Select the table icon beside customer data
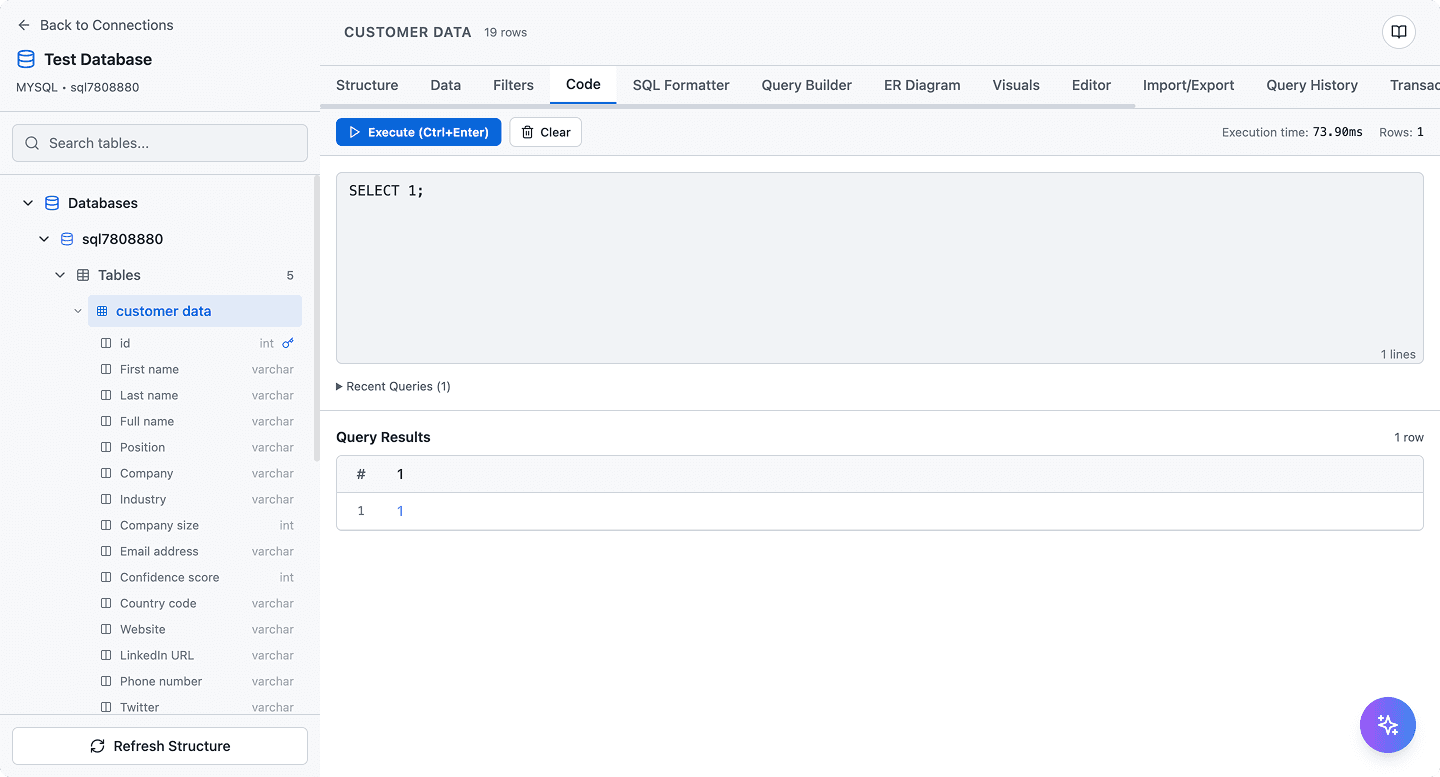 point(101,310)
